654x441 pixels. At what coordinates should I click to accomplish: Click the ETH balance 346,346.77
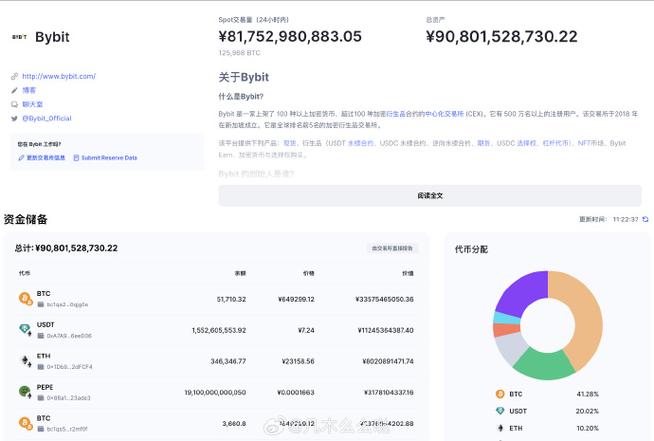pos(228,361)
